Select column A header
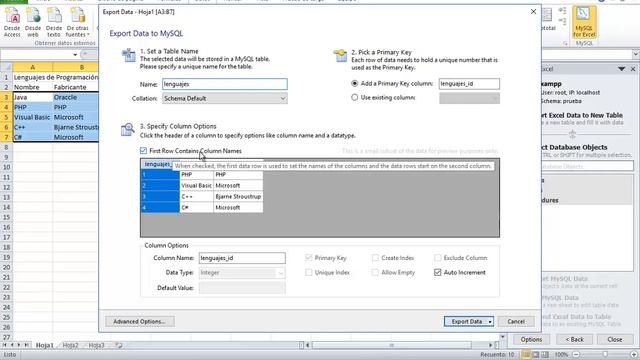Viewport: 640px width, 360px height. pyautogui.click(x=33, y=67)
